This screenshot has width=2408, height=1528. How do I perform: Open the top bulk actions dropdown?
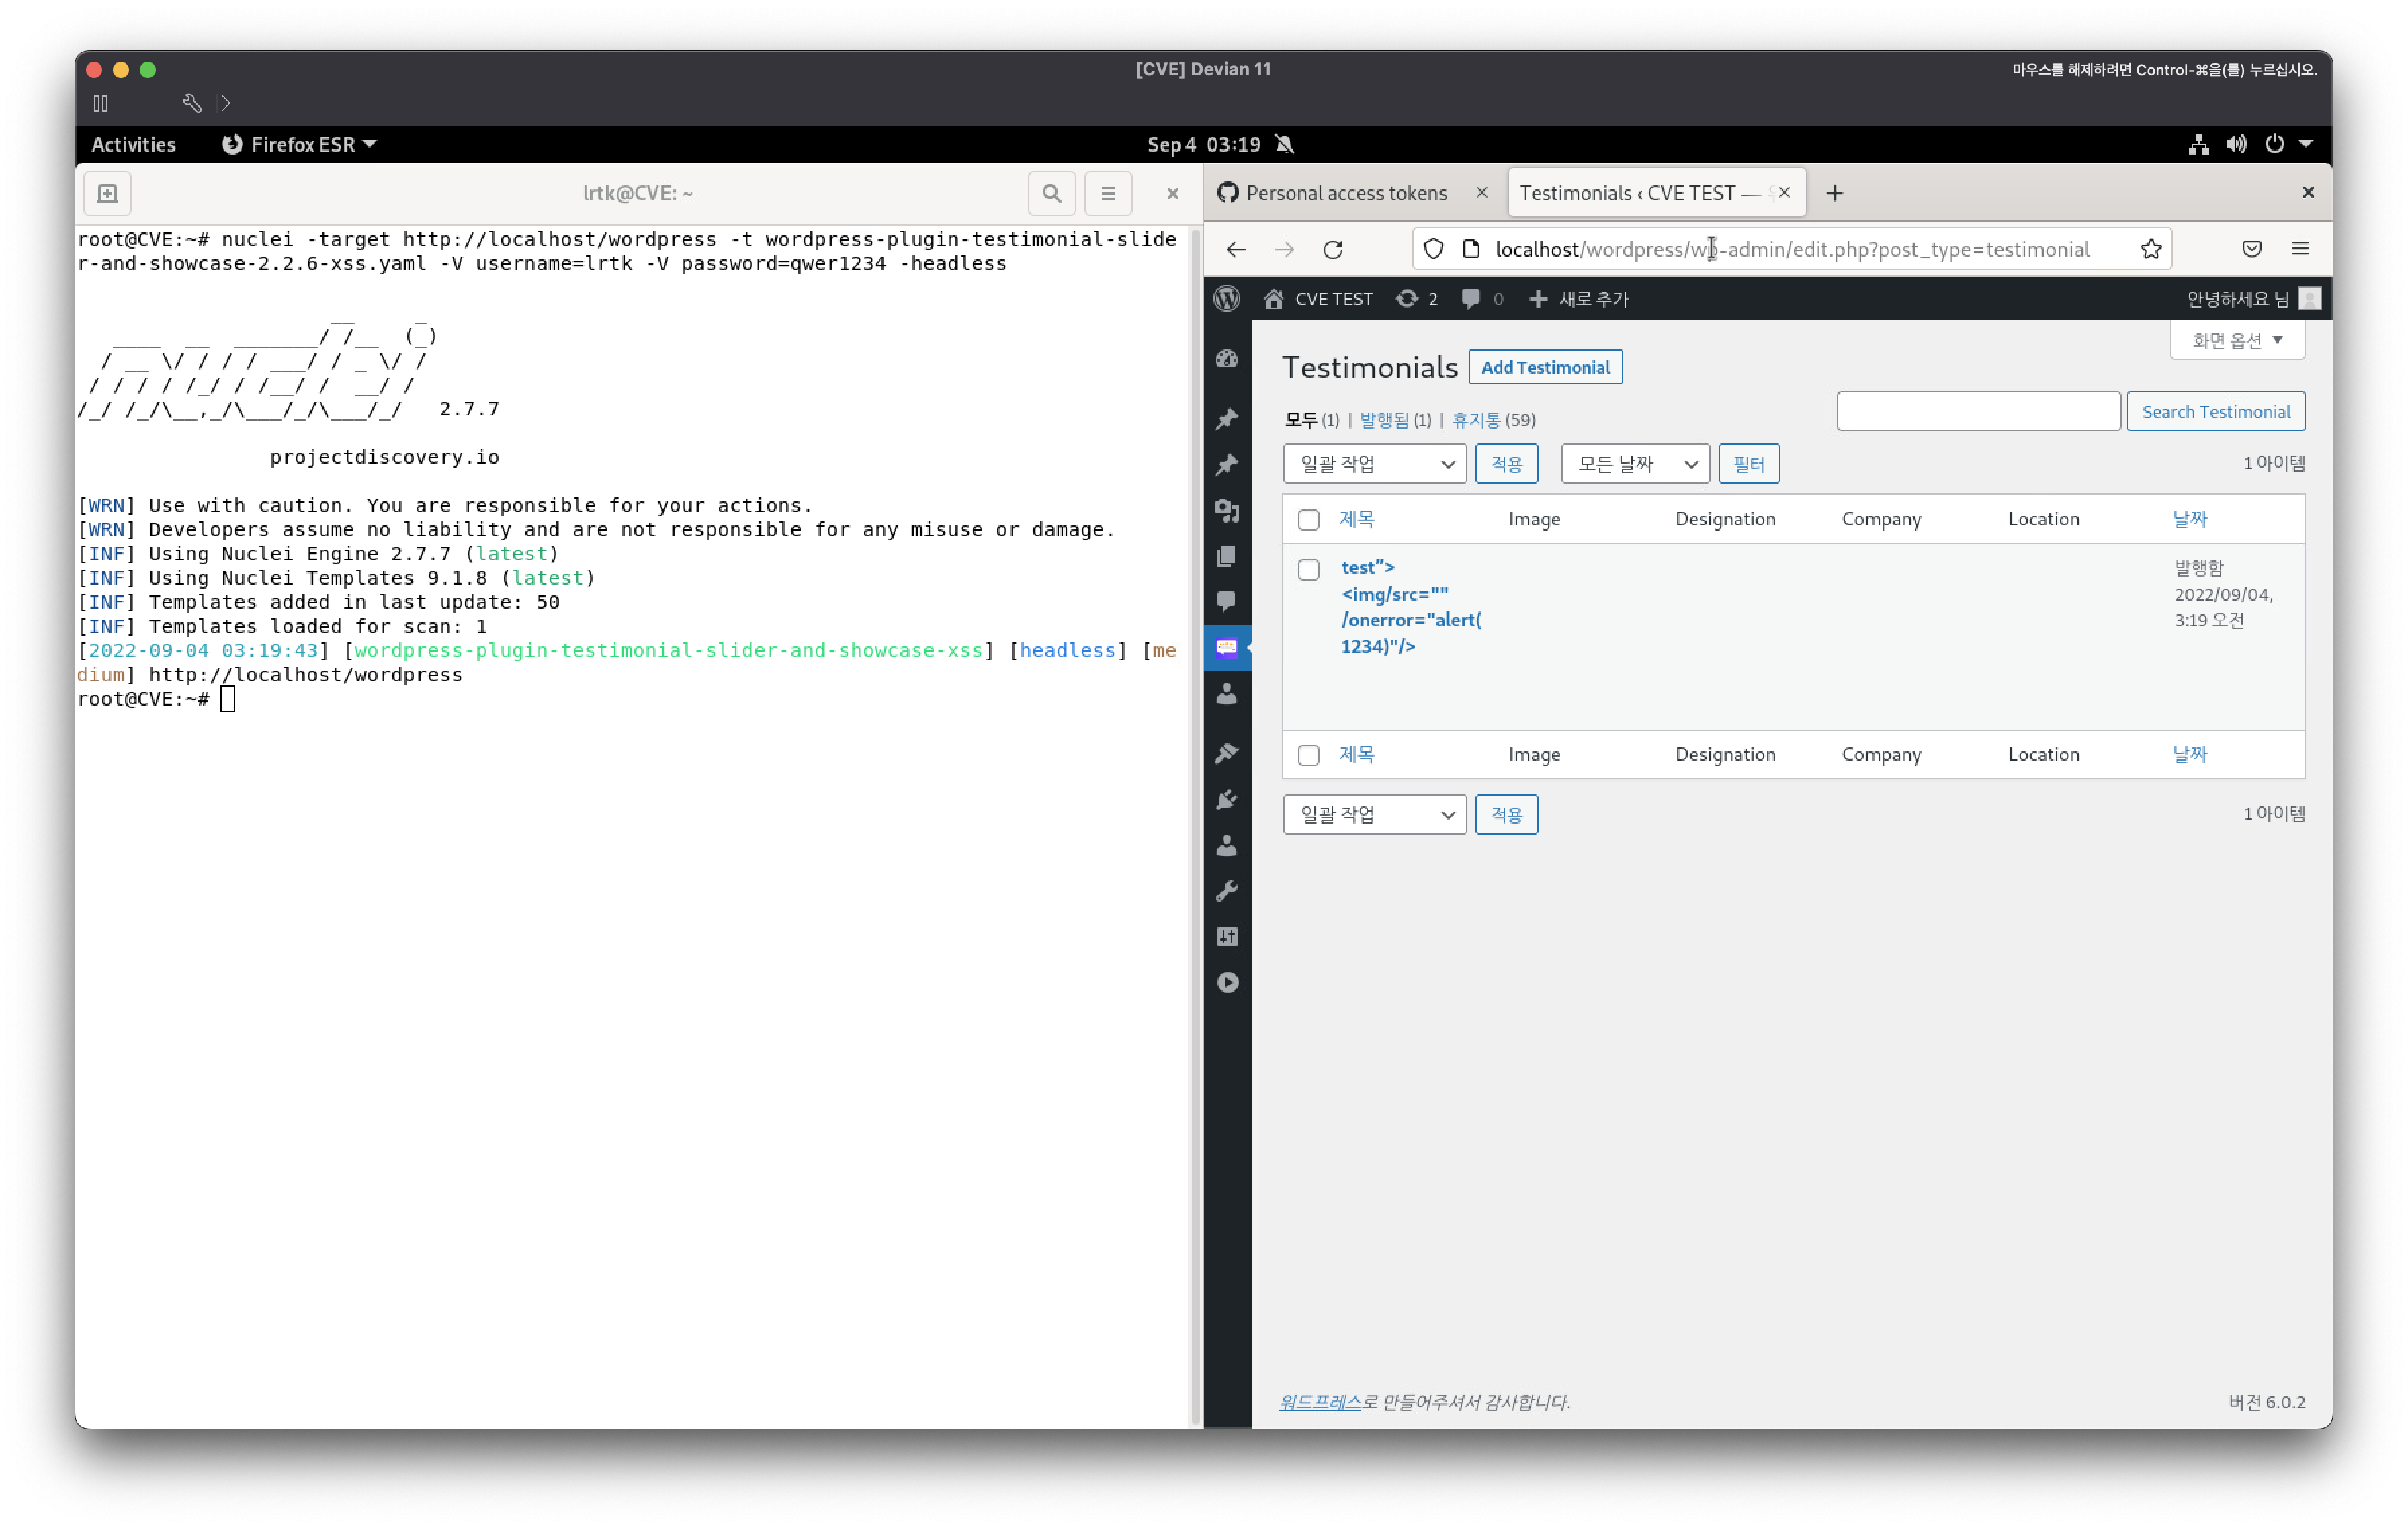(x=1374, y=464)
